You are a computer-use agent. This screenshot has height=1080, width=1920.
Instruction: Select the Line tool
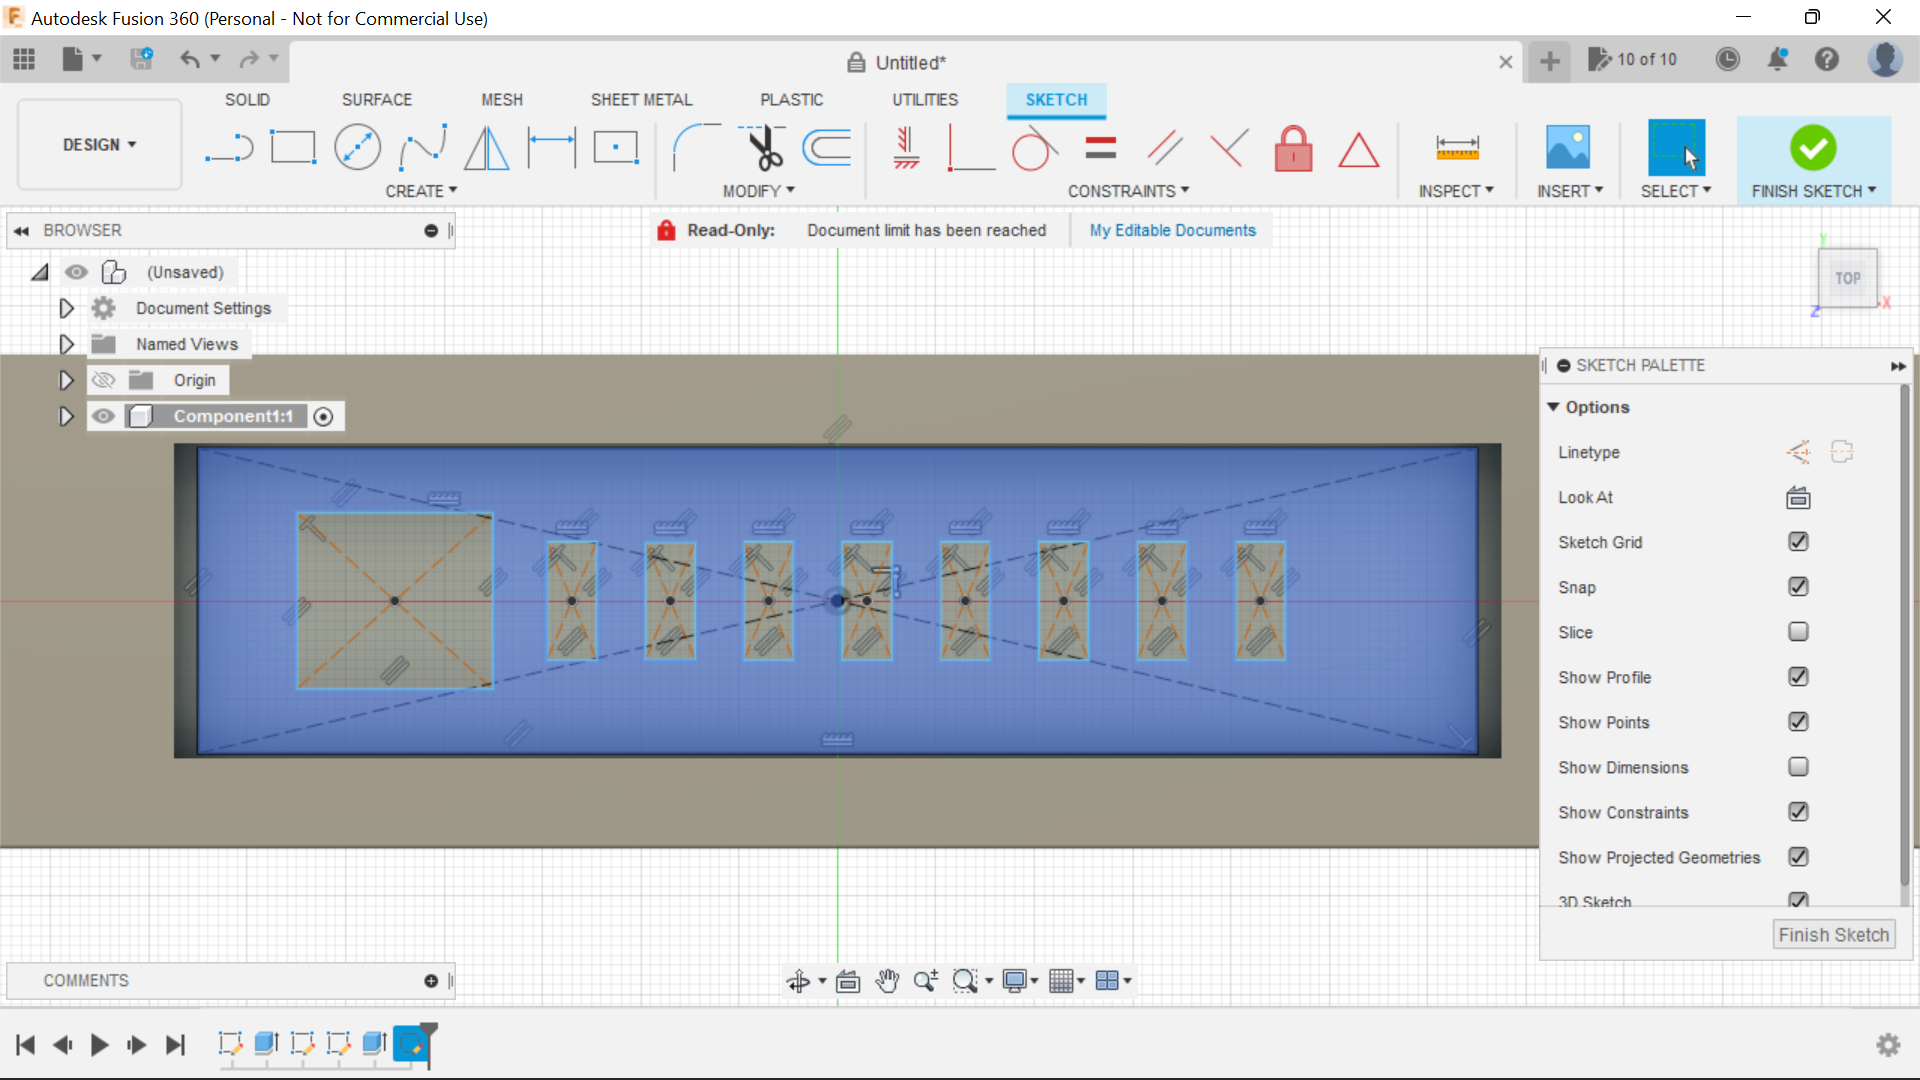229,147
